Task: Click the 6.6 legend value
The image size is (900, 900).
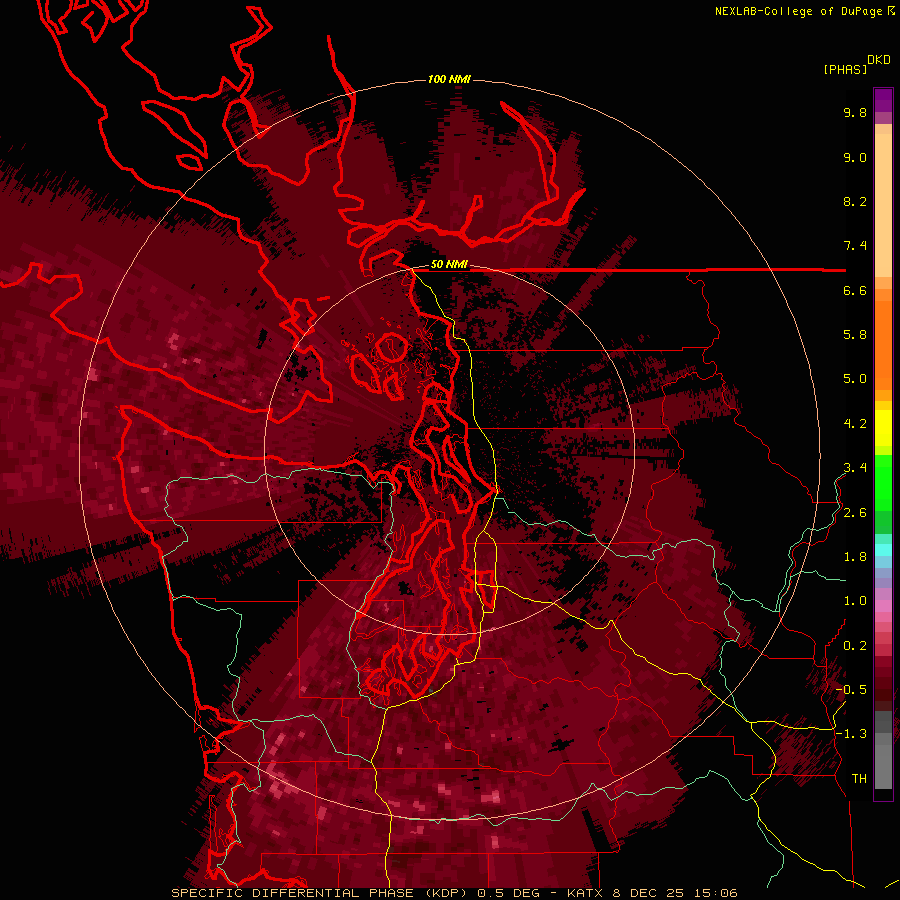Action: coord(855,290)
